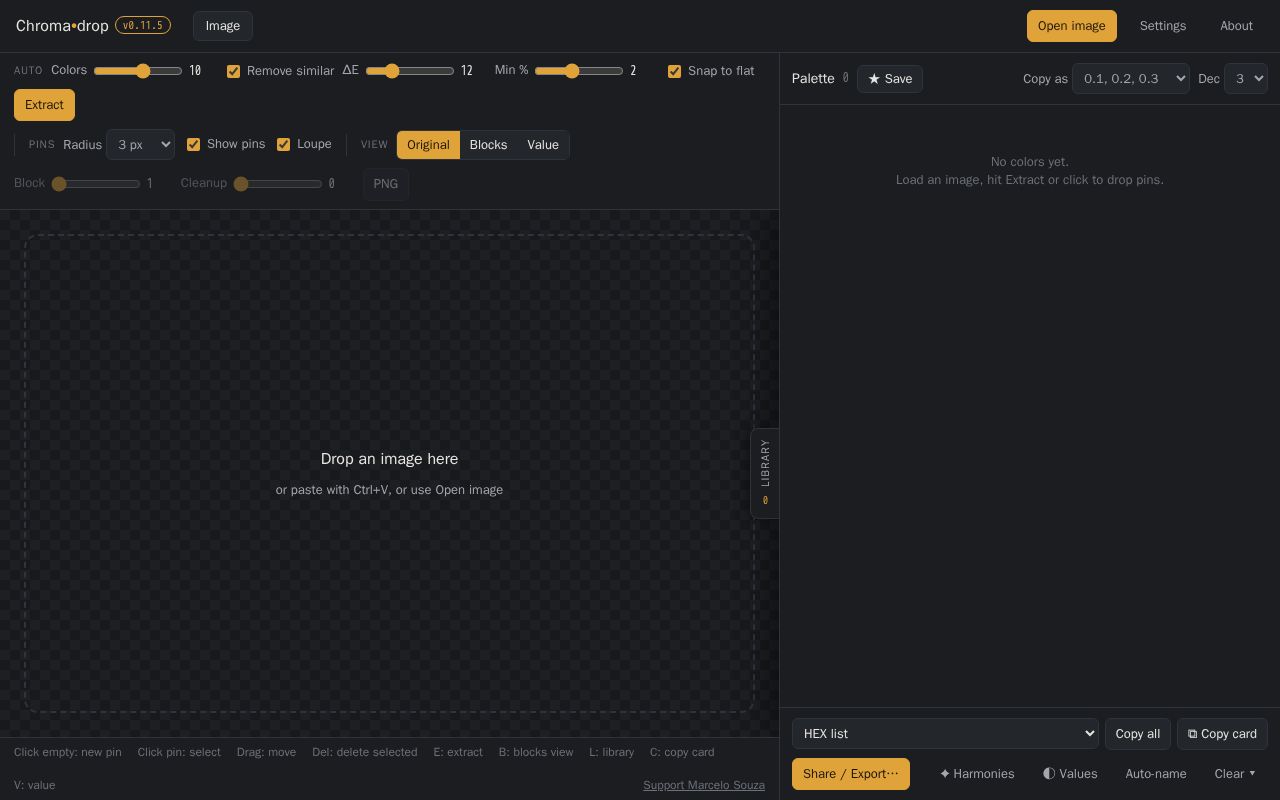Viewport: 1280px width, 800px height.
Task: Open Settings from the header
Action: 1163,26
